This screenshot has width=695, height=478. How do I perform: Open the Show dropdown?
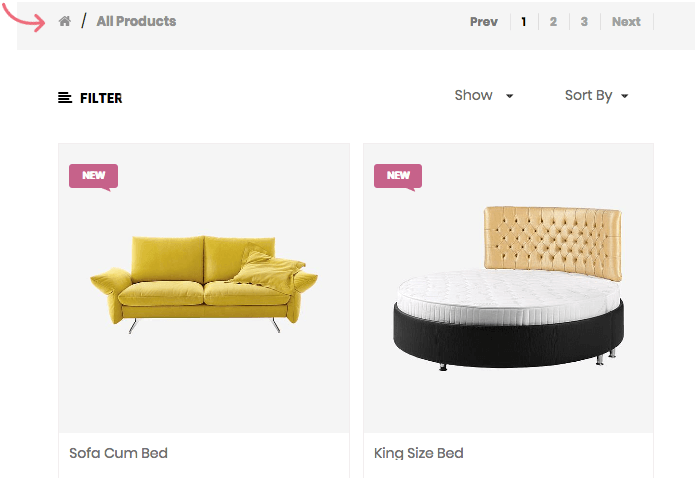point(483,96)
